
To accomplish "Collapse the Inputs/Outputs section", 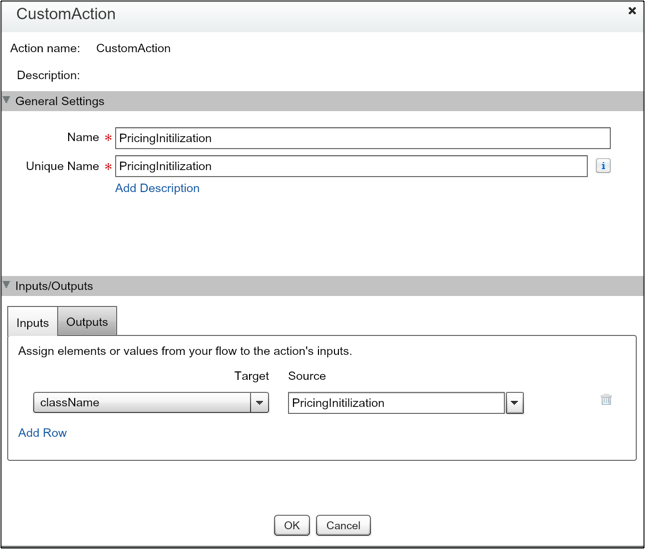I will [x=7, y=285].
